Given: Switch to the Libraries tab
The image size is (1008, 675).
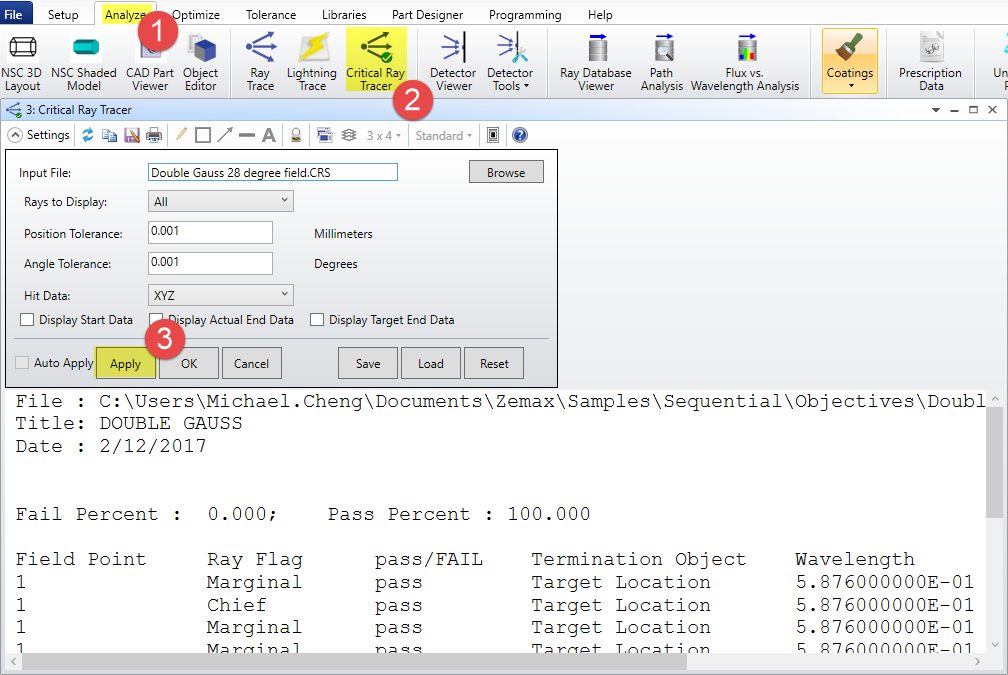Looking at the screenshot, I should (x=344, y=14).
